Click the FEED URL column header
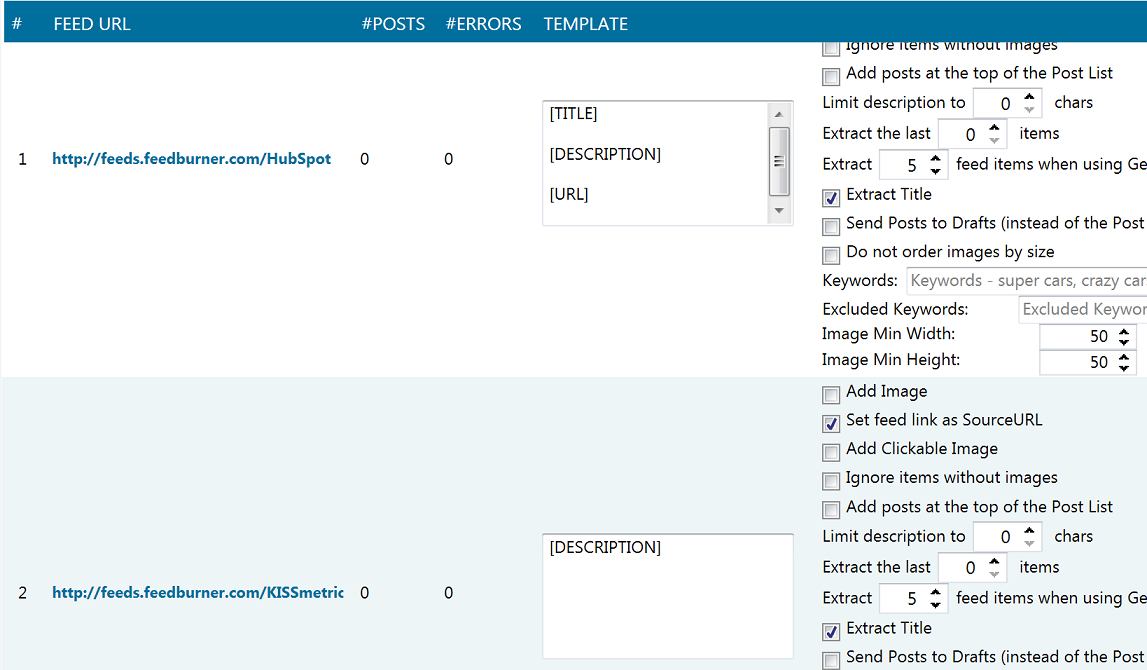Screen dimensions: 1147x670 [92, 24]
